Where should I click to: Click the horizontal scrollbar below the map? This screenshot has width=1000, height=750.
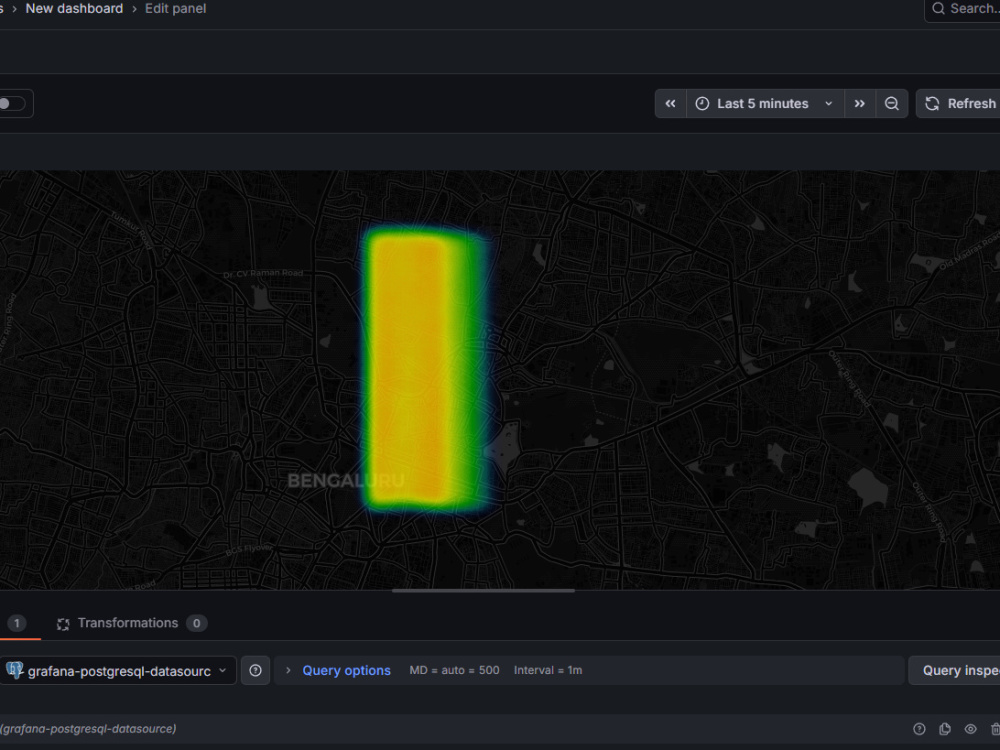tap(483, 591)
